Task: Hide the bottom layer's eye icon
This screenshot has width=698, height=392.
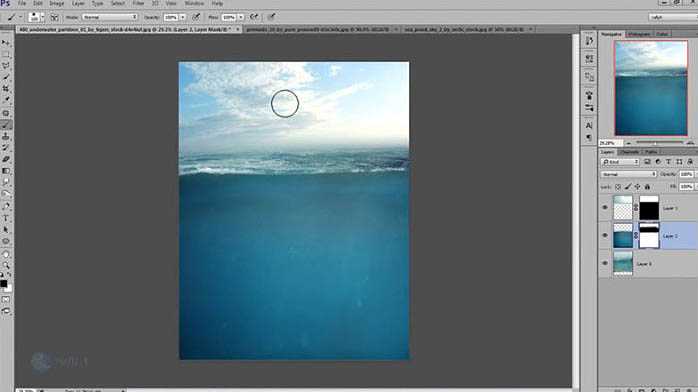Action: point(605,263)
